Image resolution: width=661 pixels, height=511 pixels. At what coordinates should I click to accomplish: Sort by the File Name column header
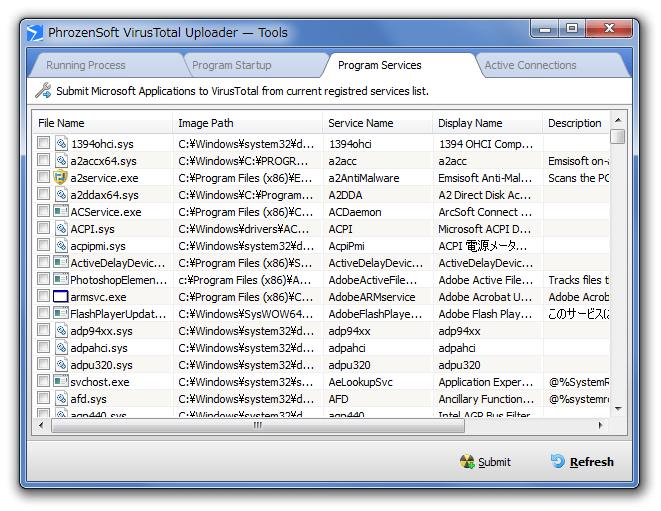tap(102, 123)
